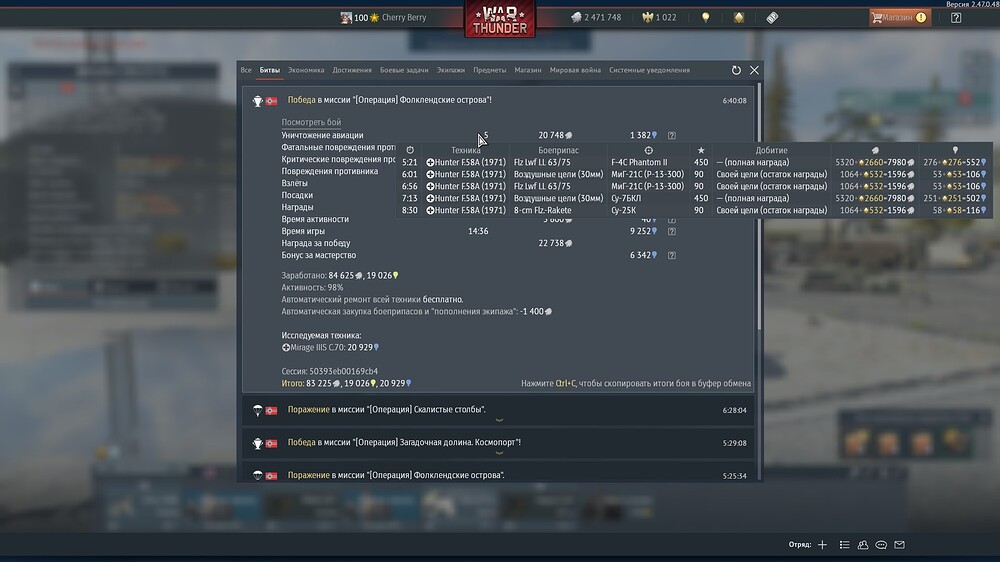Switch to Боевые задачи tab

pos(404,70)
